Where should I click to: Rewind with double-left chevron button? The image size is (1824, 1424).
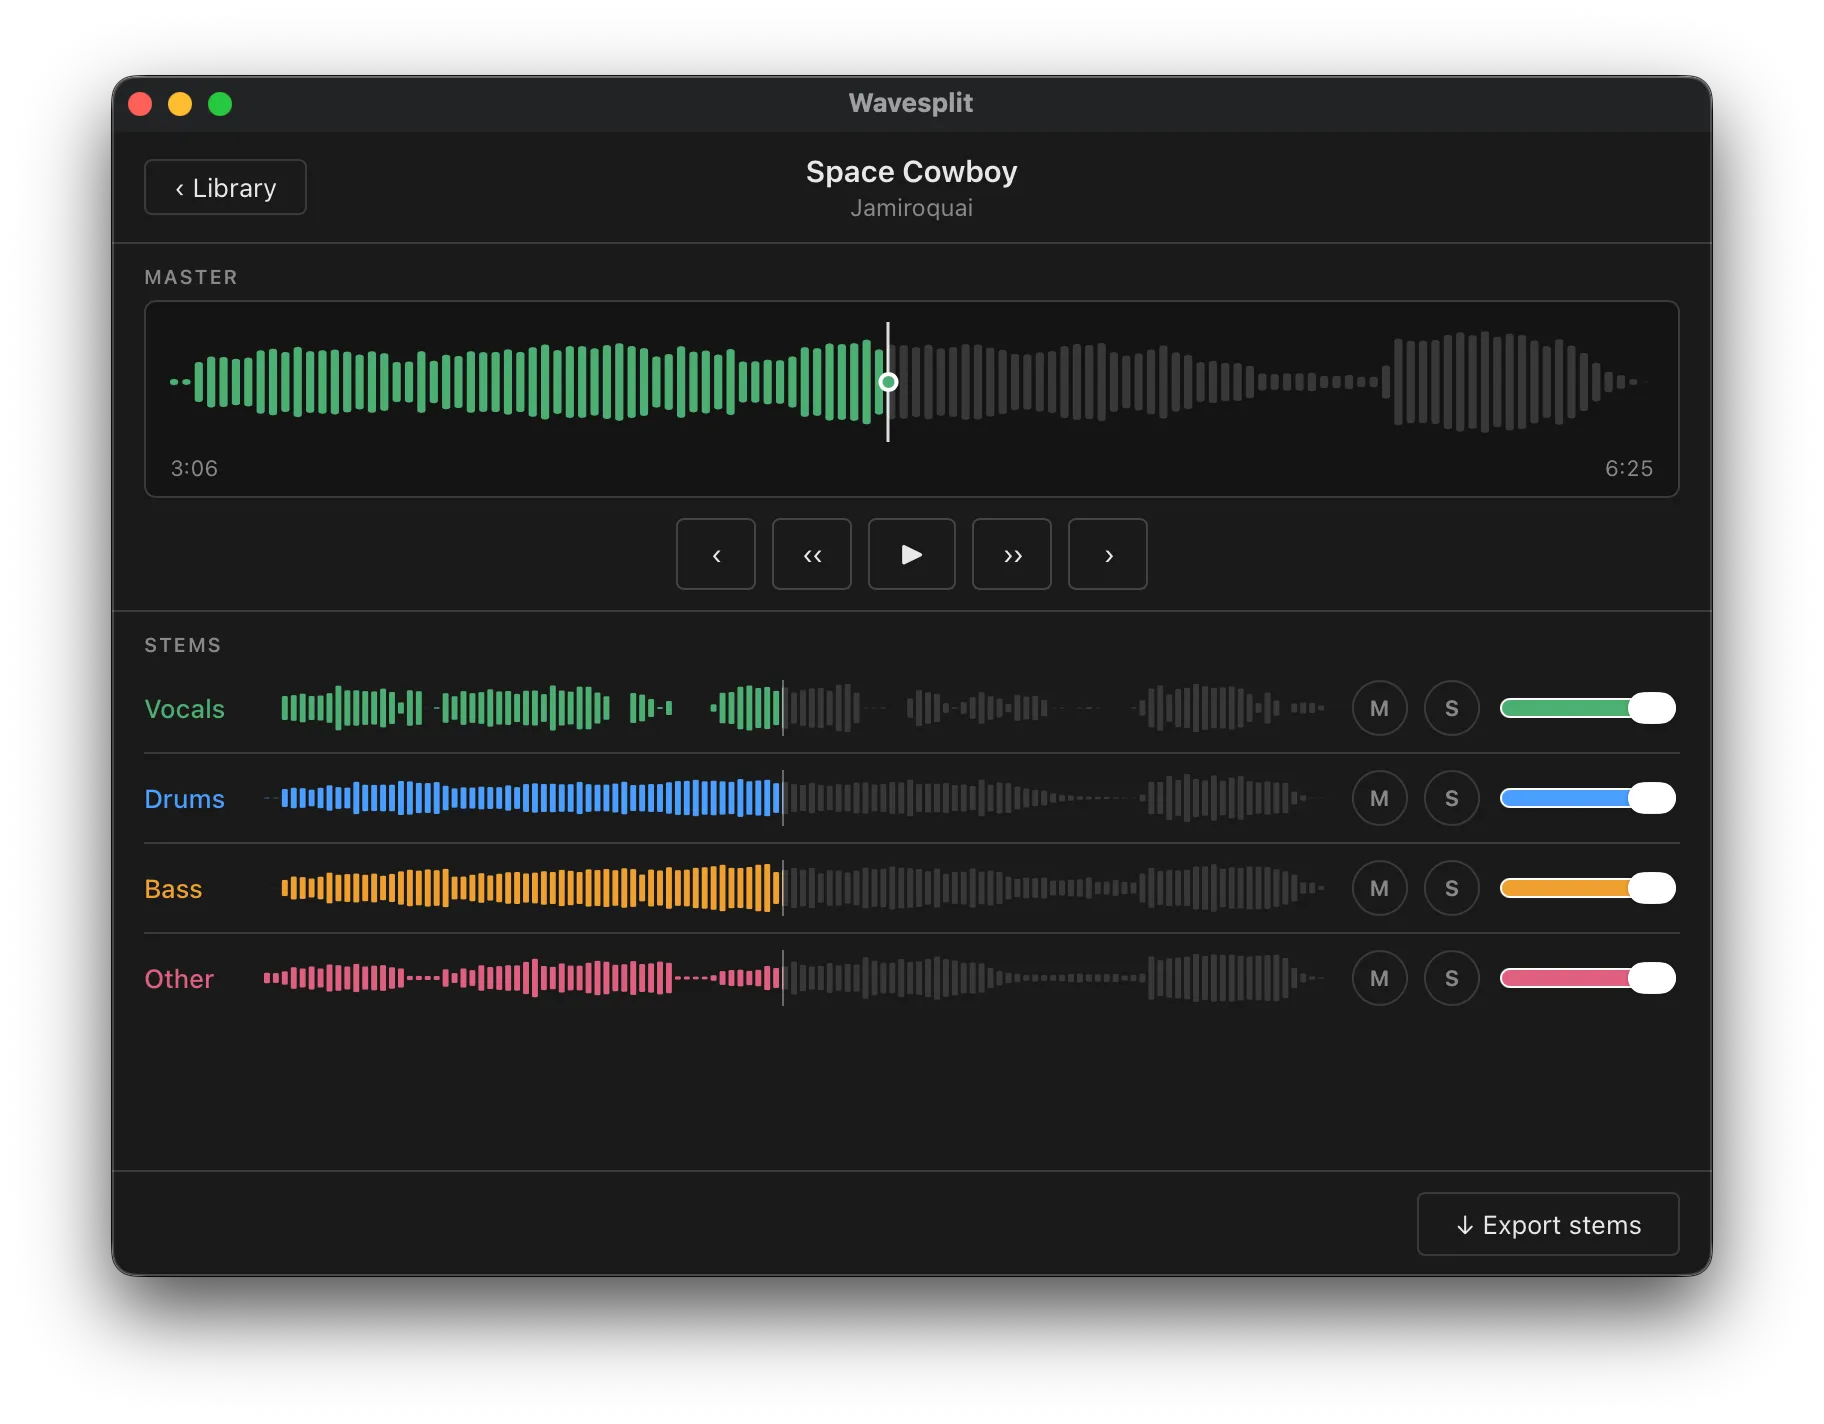click(x=811, y=554)
